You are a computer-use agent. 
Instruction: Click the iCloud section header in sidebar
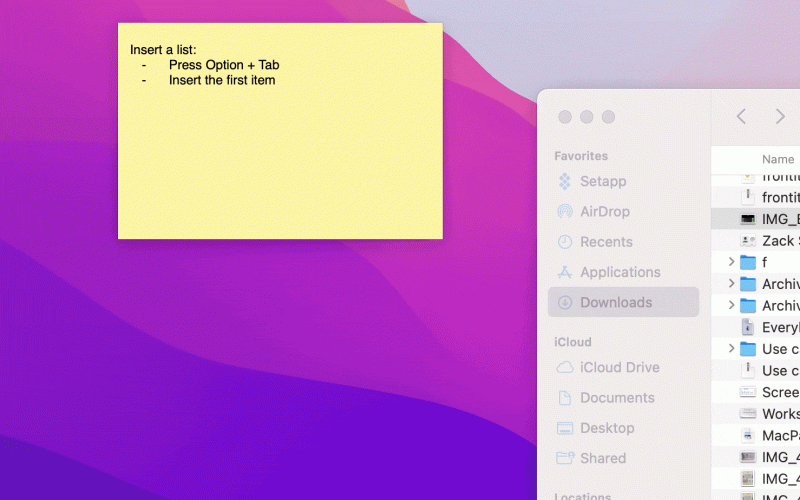572,342
